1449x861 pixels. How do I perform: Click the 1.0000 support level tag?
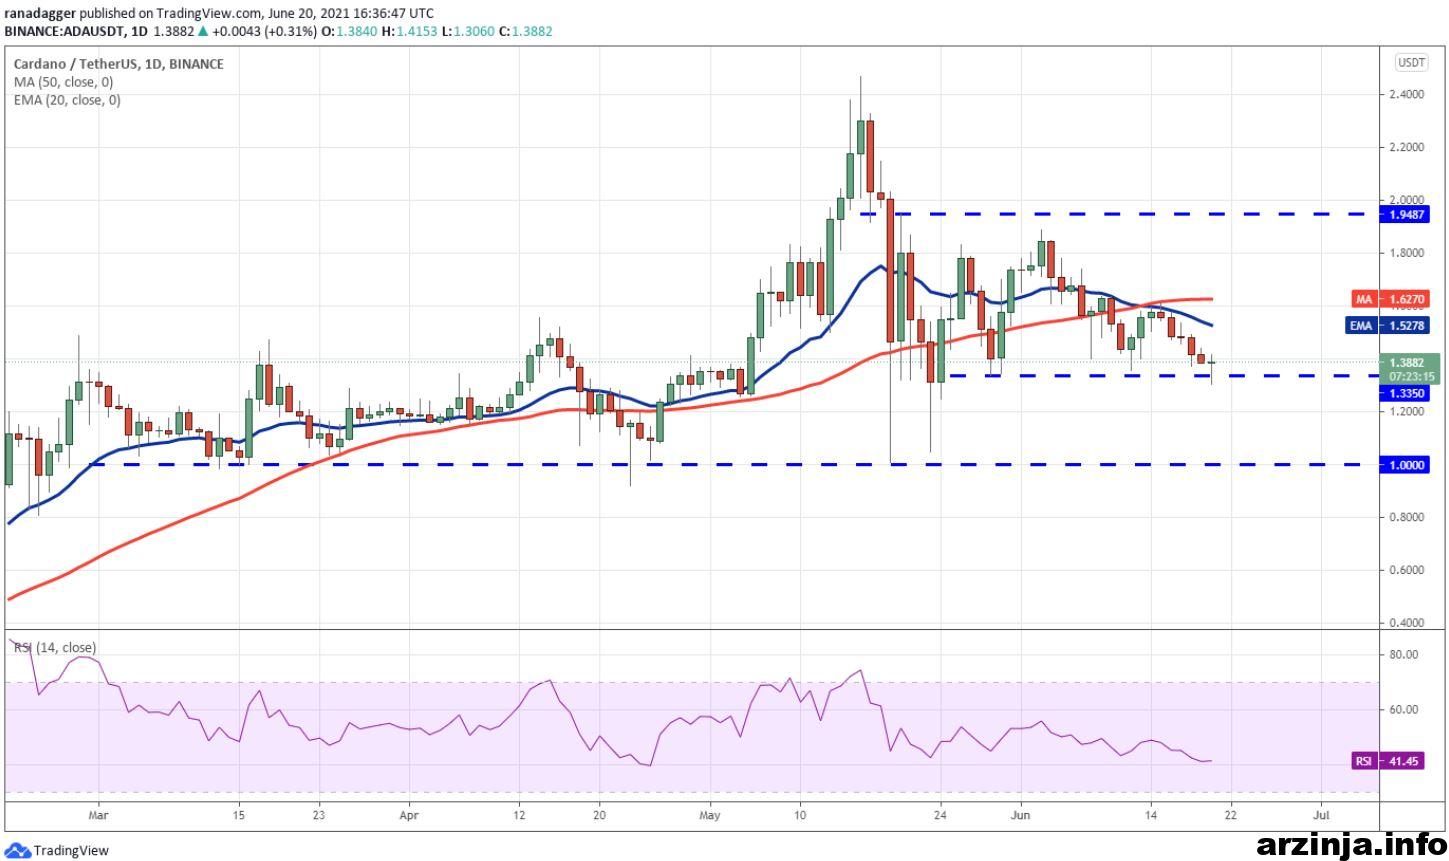pos(1406,465)
